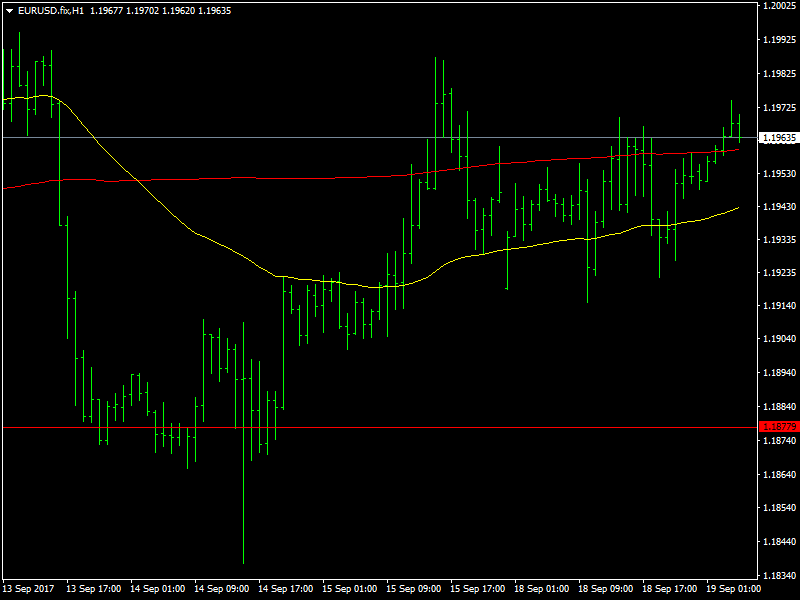Click the 1.19530 price scale value
Viewport: 800px width, 600px height.
779,174
